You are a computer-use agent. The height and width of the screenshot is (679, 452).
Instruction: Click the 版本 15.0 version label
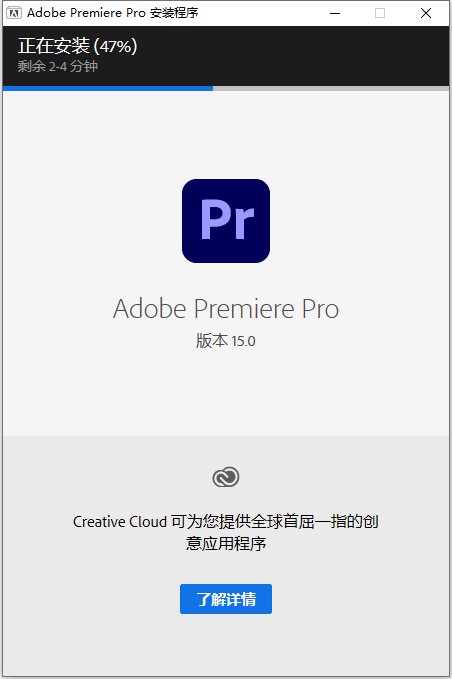tap(226, 341)
